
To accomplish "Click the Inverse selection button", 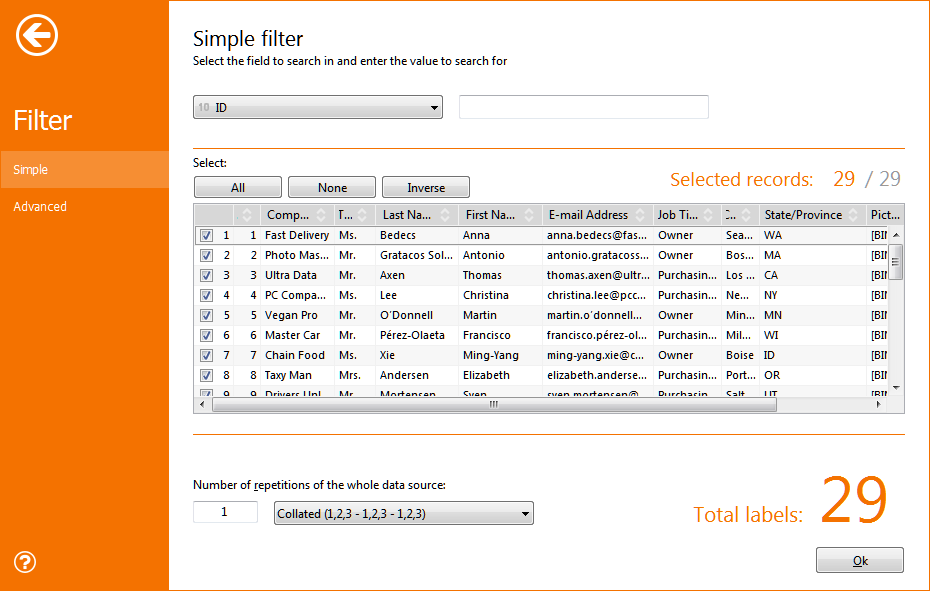I will [x=425, y=188].
